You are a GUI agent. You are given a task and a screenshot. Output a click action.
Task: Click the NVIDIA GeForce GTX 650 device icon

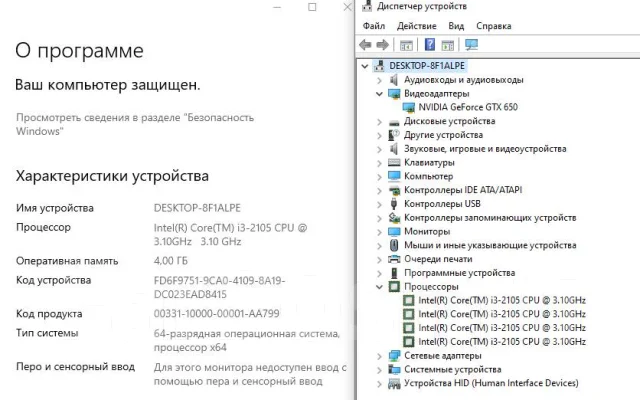pos(409,107)
